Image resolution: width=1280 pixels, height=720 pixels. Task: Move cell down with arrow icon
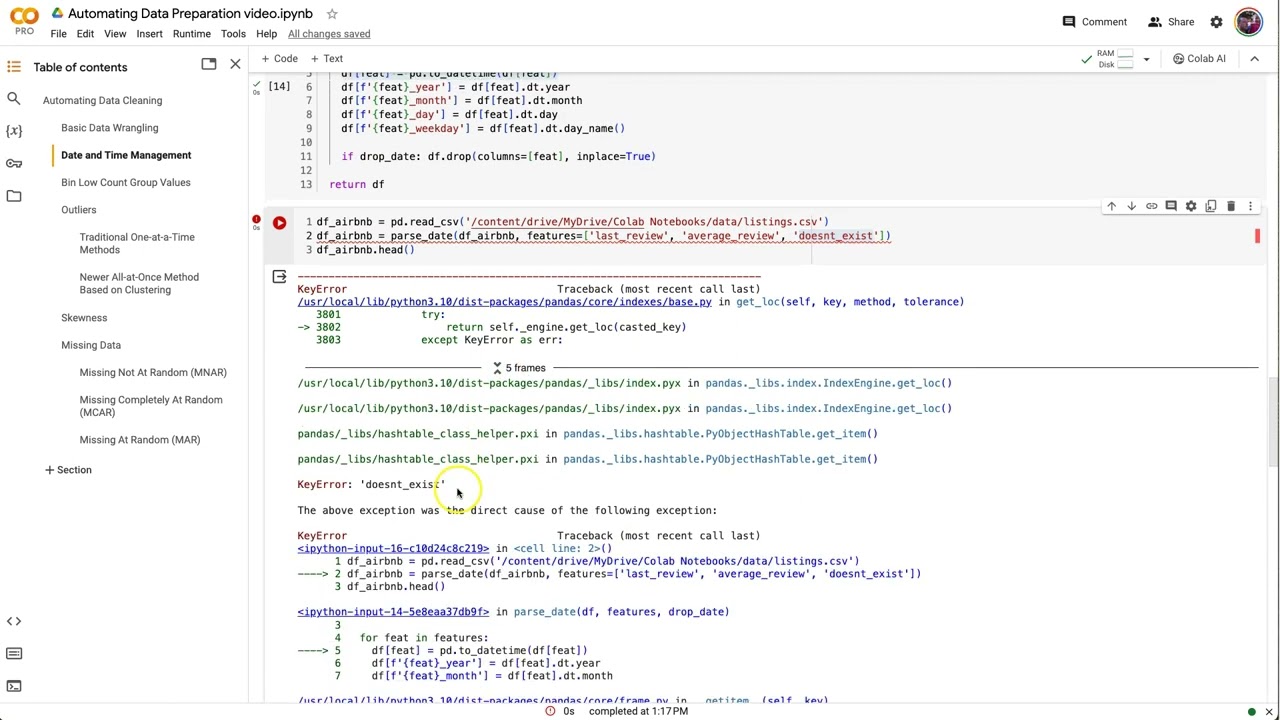[1131, 206]
